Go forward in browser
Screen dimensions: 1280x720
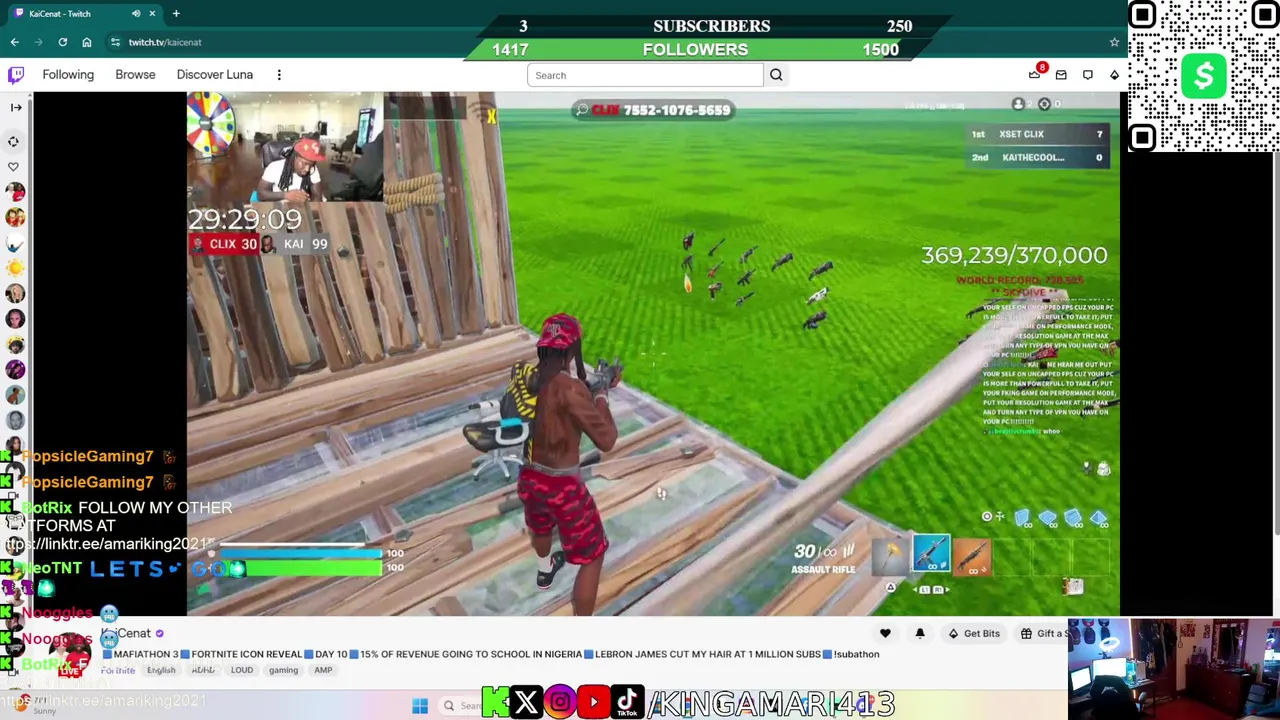point(38,42)
